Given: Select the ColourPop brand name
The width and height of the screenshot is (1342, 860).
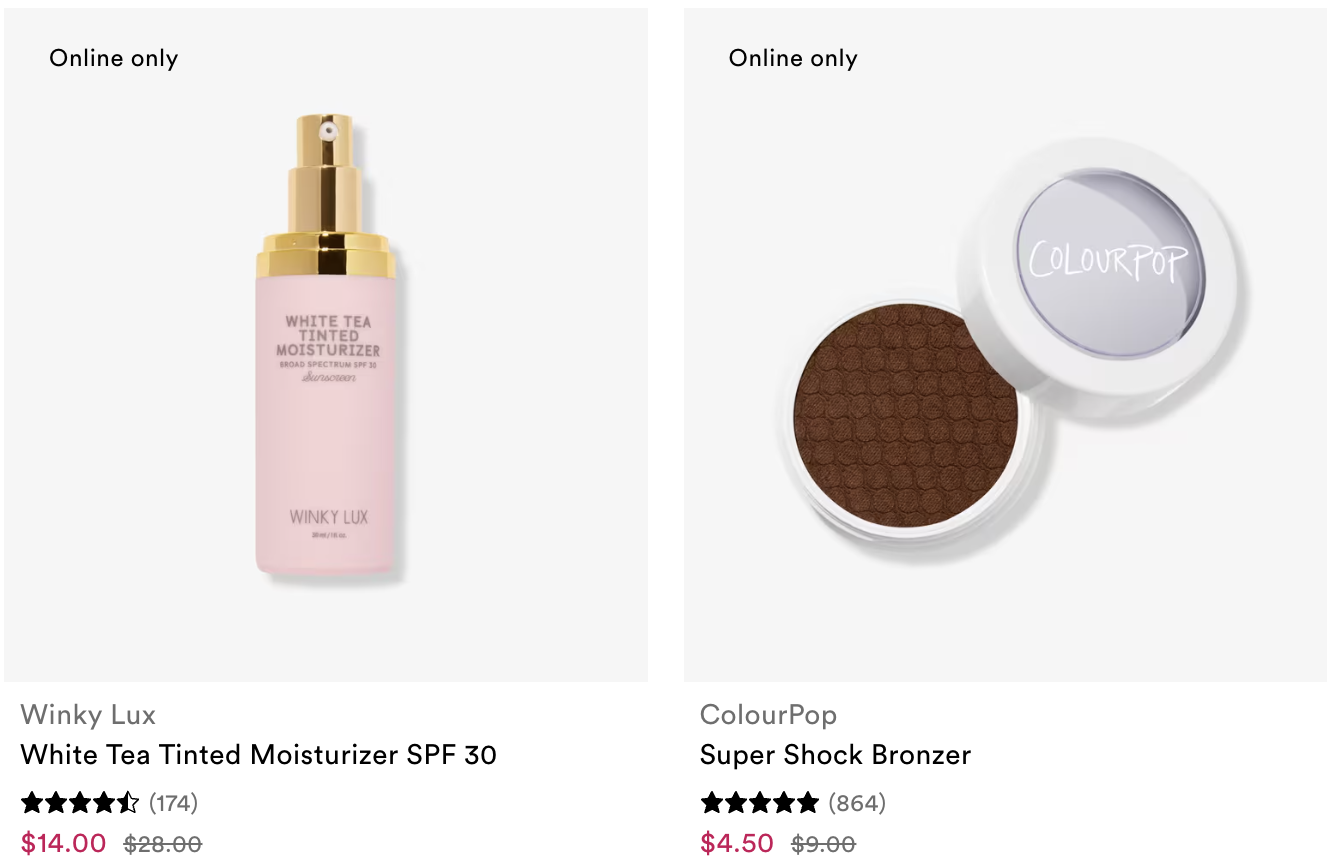Looking at the screenshot, I should [768, 715].
